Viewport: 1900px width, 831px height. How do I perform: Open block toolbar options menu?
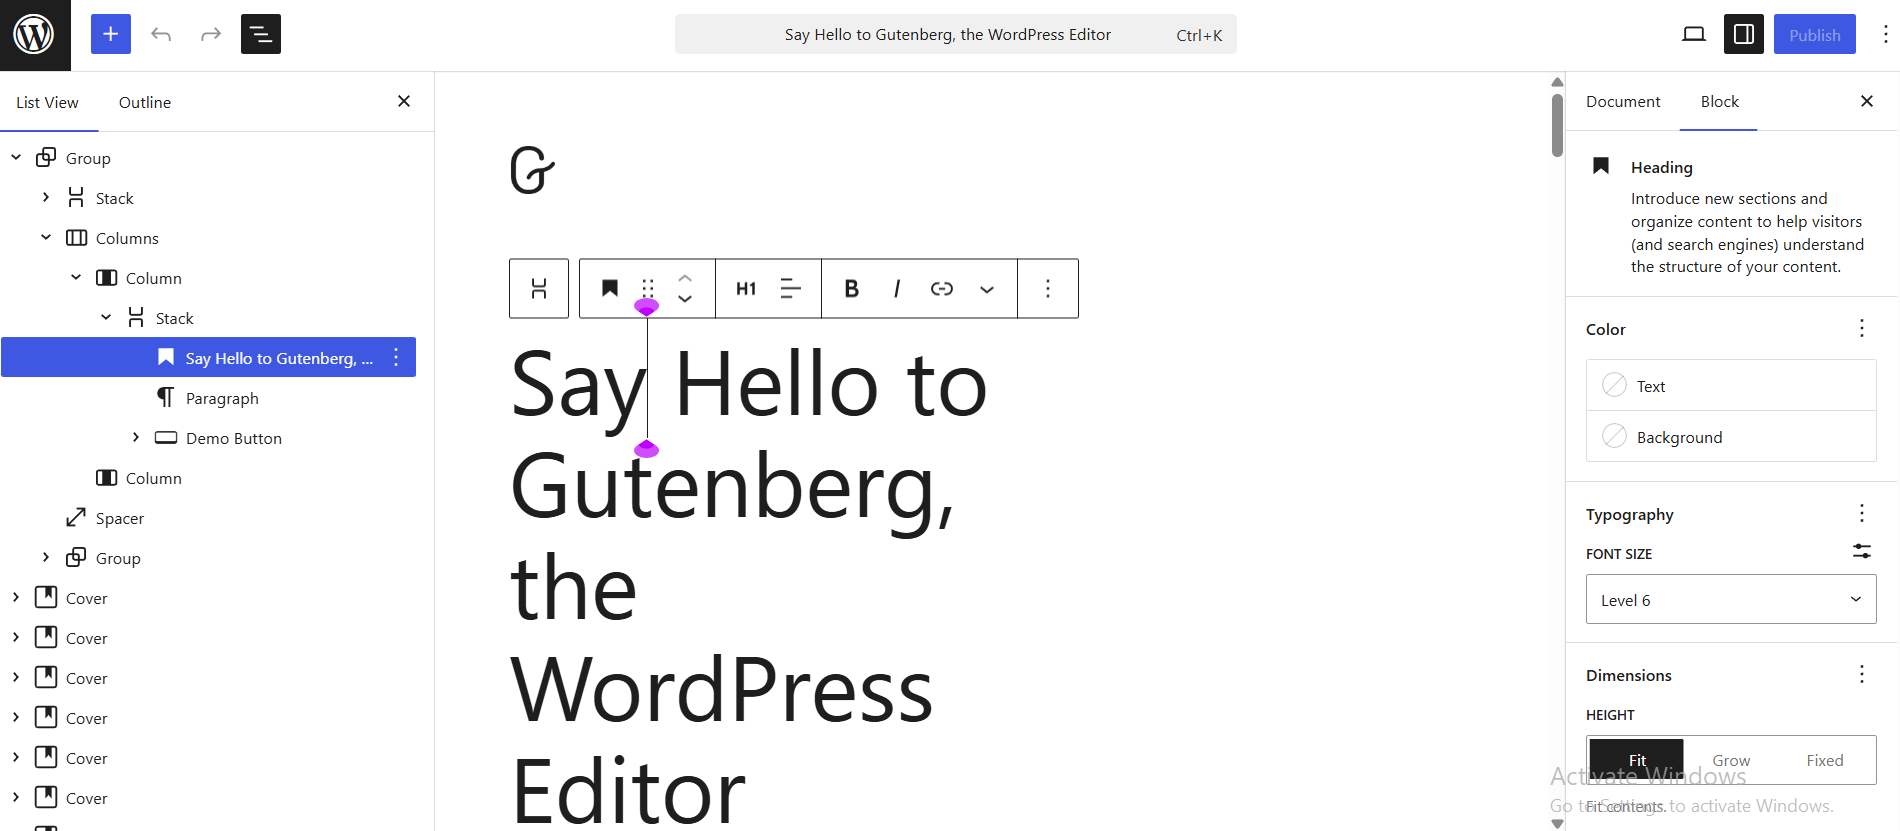point(1048,289)
